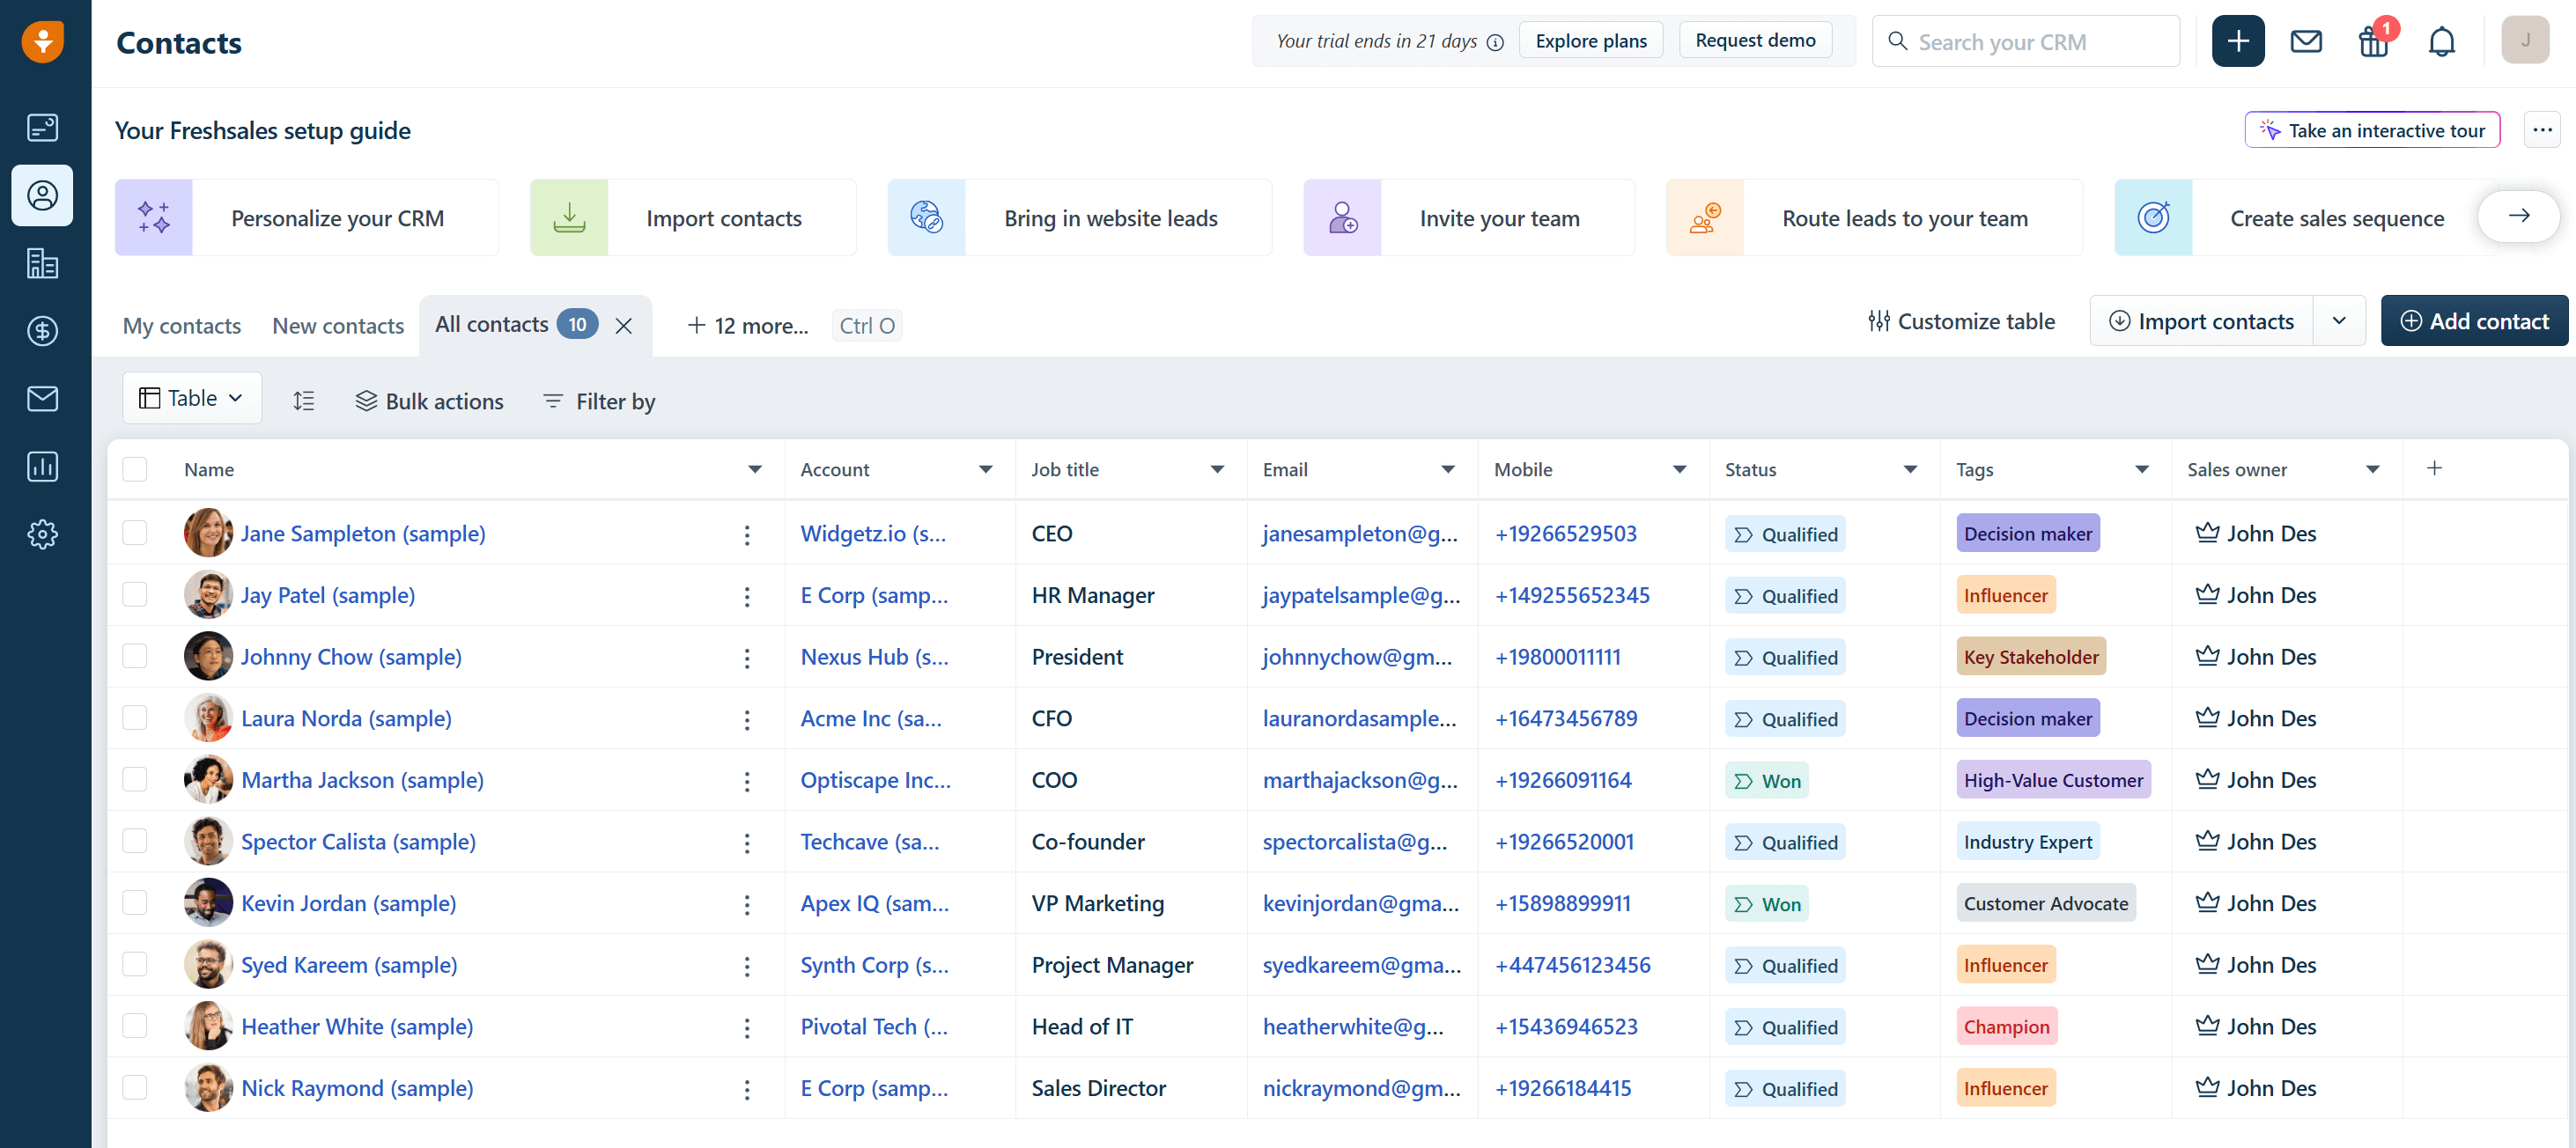Select the Spector Calista row checkbox
The image size is (2576, 1148).
[x=135, y=840]
